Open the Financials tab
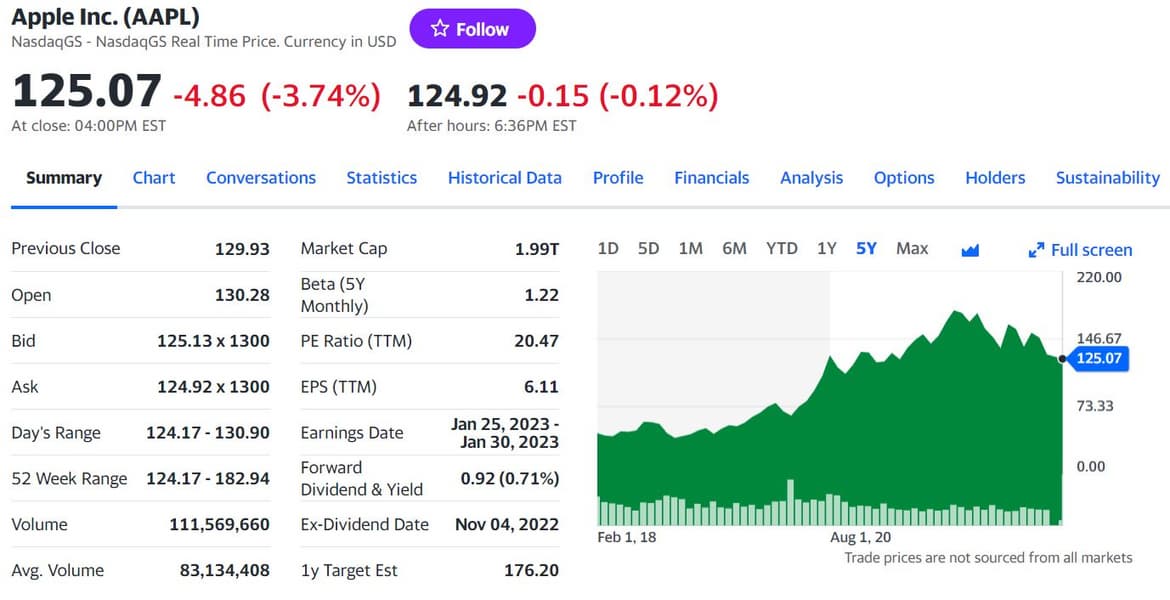Viewport: 1170px width, 600px height. click(712, 178)
